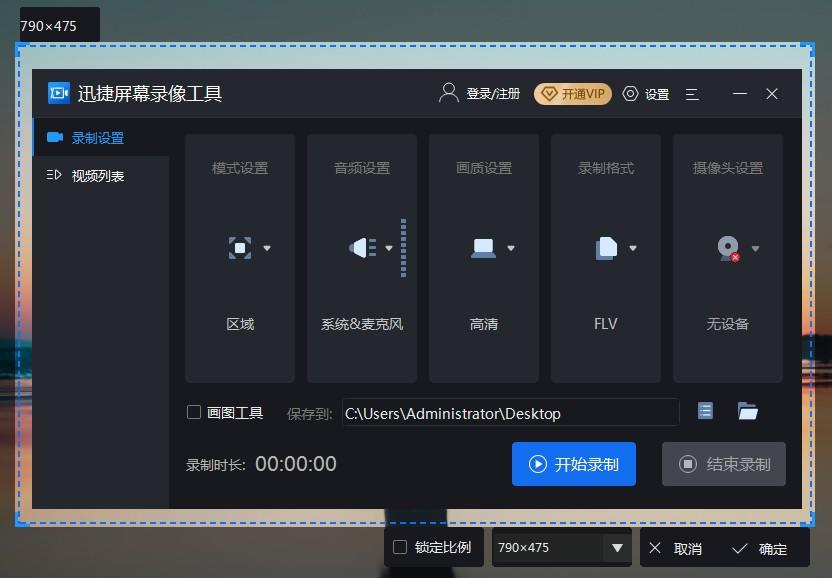Switch to 录制设置 tab

[101, 137]
